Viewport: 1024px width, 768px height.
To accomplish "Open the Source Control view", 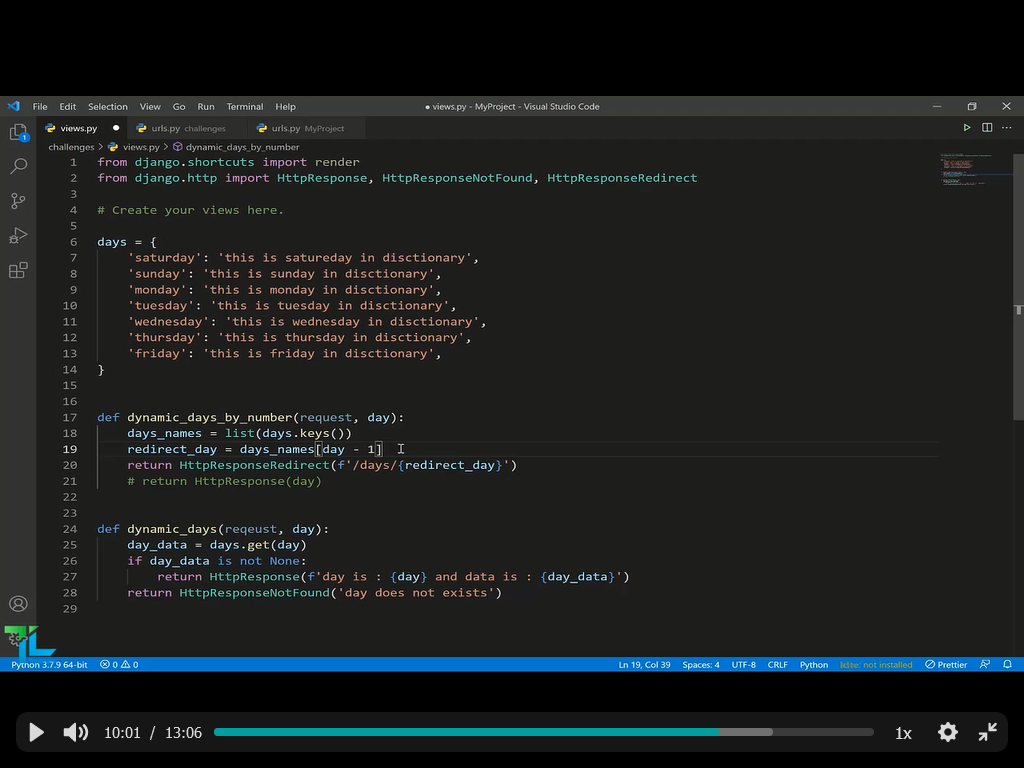I will click(18, 201).
